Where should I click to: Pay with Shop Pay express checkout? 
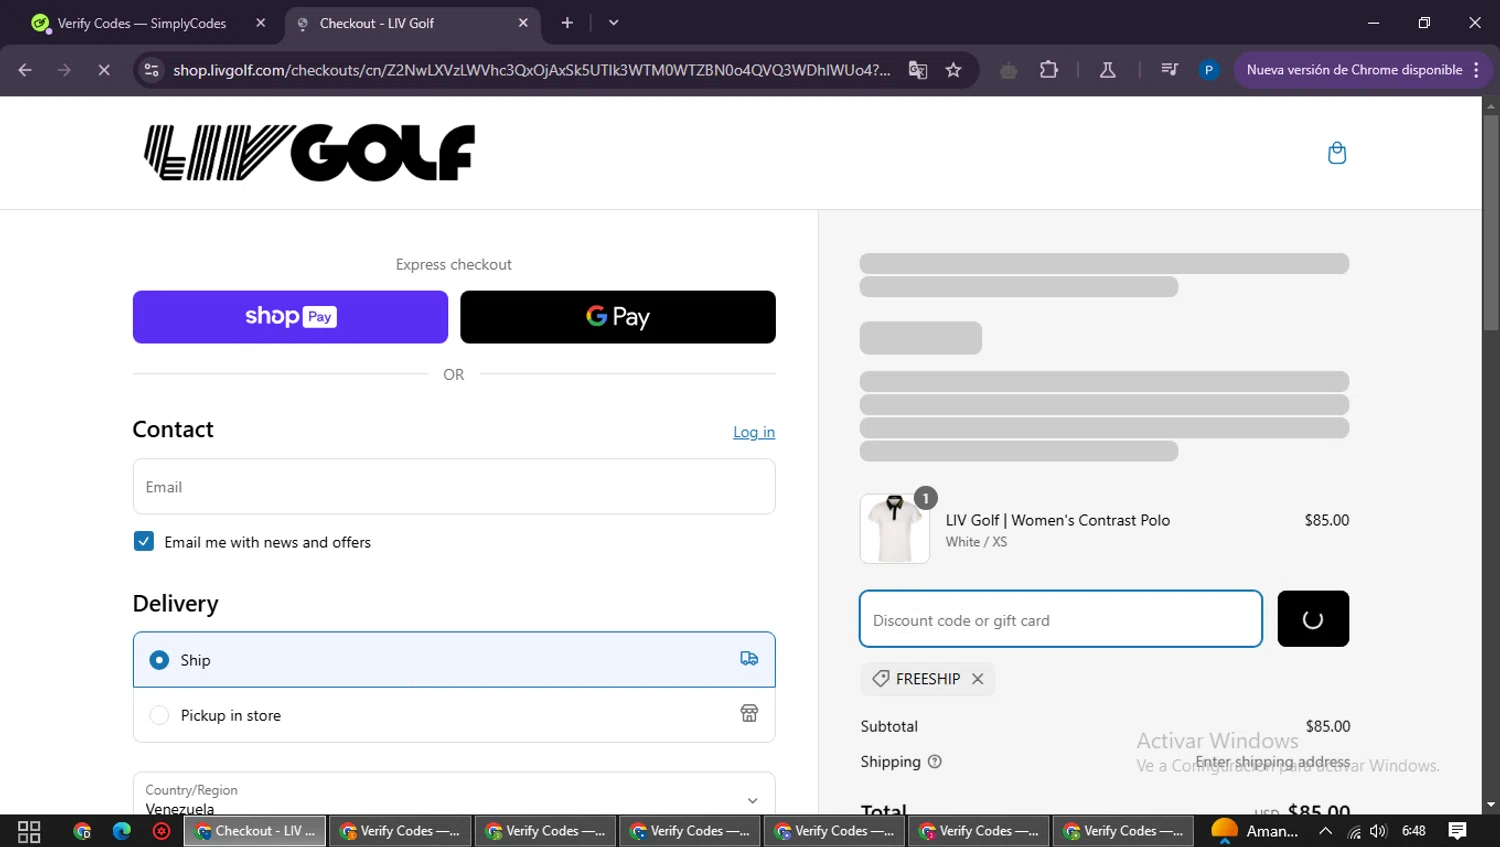(x=290, y=317)
